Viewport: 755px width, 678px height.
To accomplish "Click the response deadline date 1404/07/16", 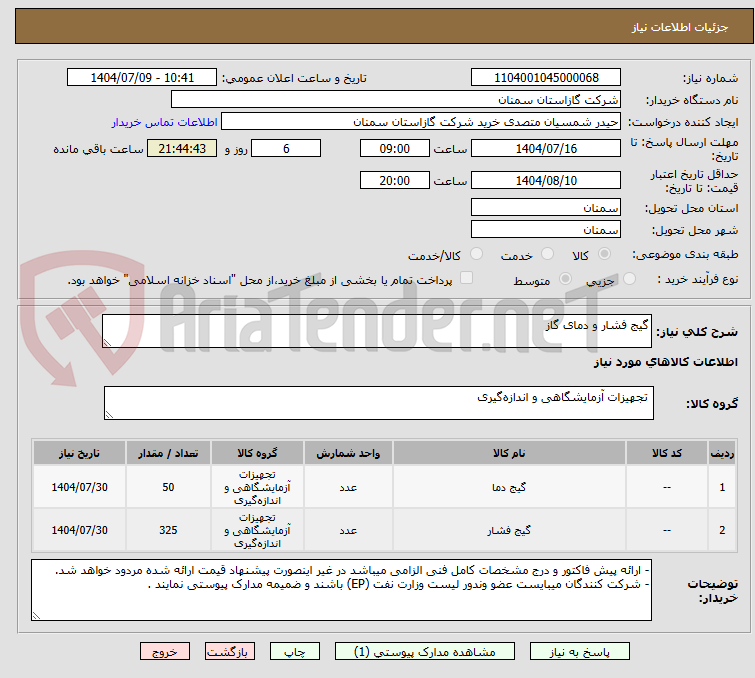I will click(546, 148).
